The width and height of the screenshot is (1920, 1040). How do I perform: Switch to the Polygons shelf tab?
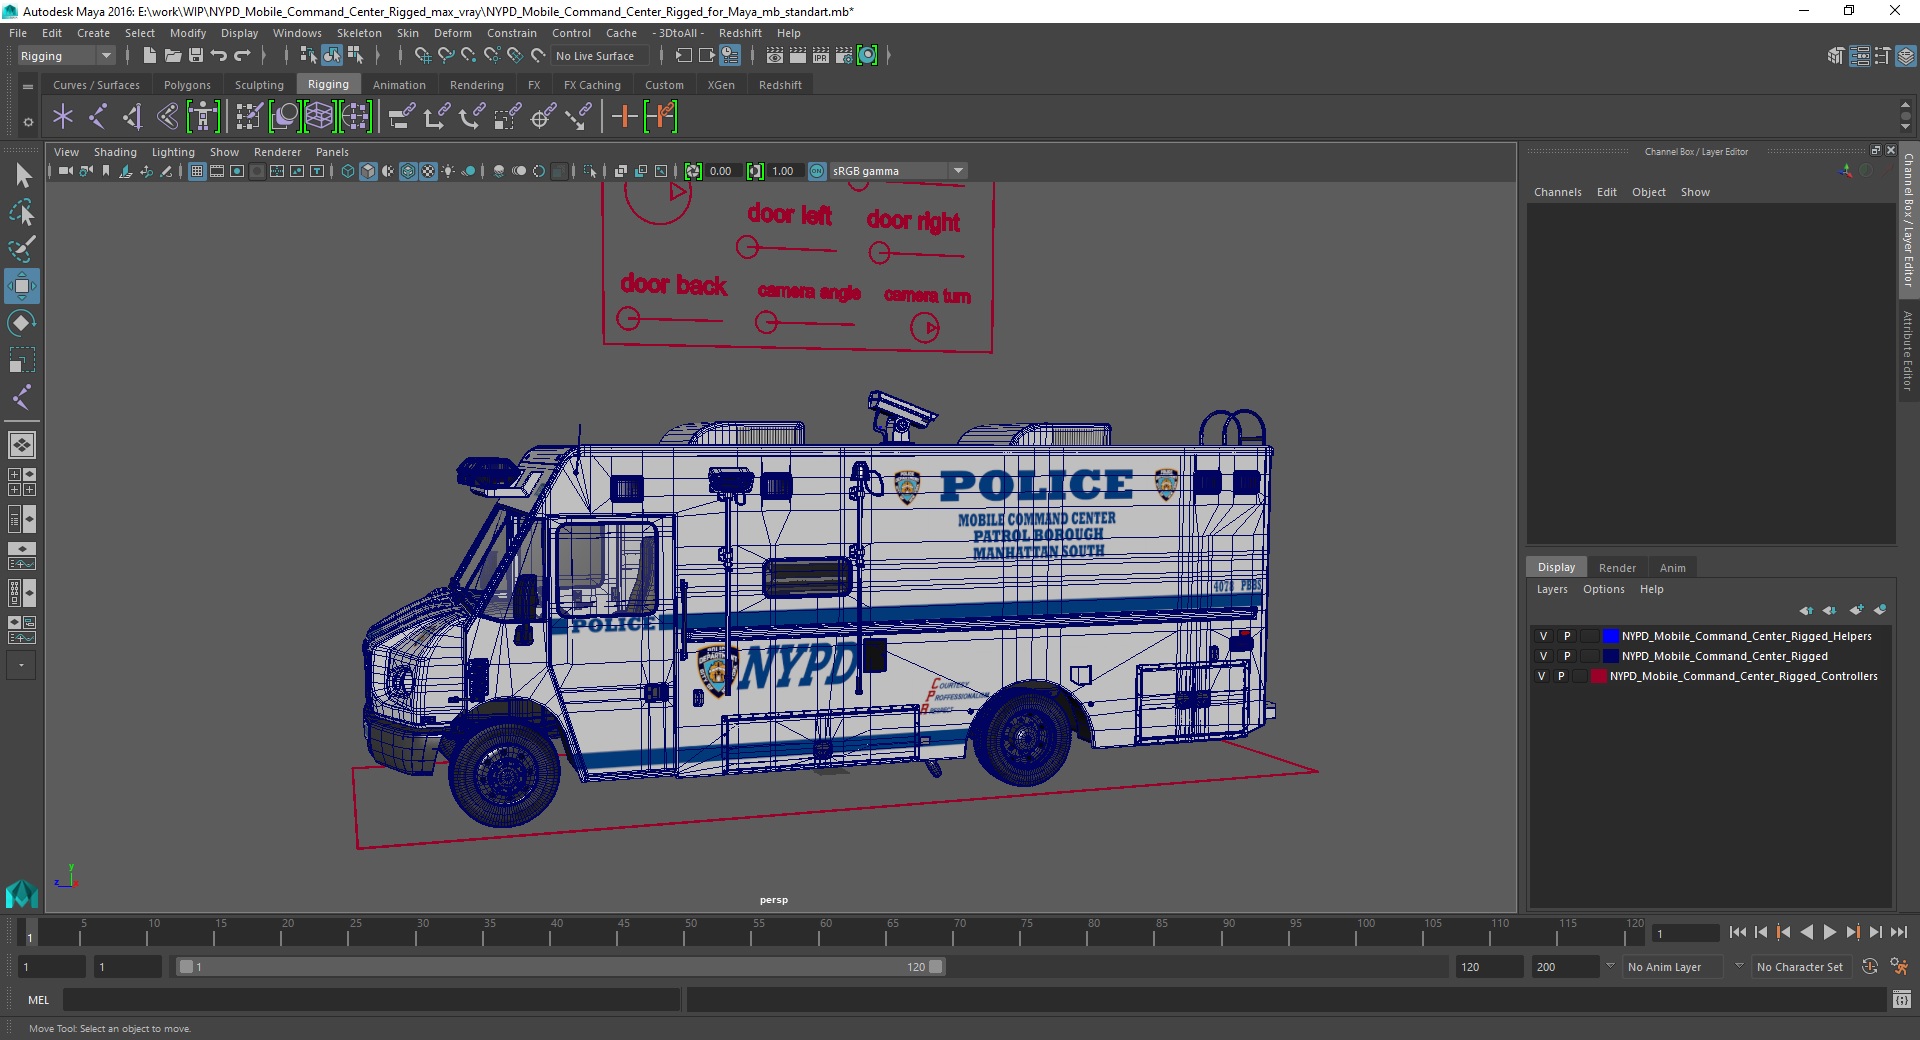click(x=187, y=85)
